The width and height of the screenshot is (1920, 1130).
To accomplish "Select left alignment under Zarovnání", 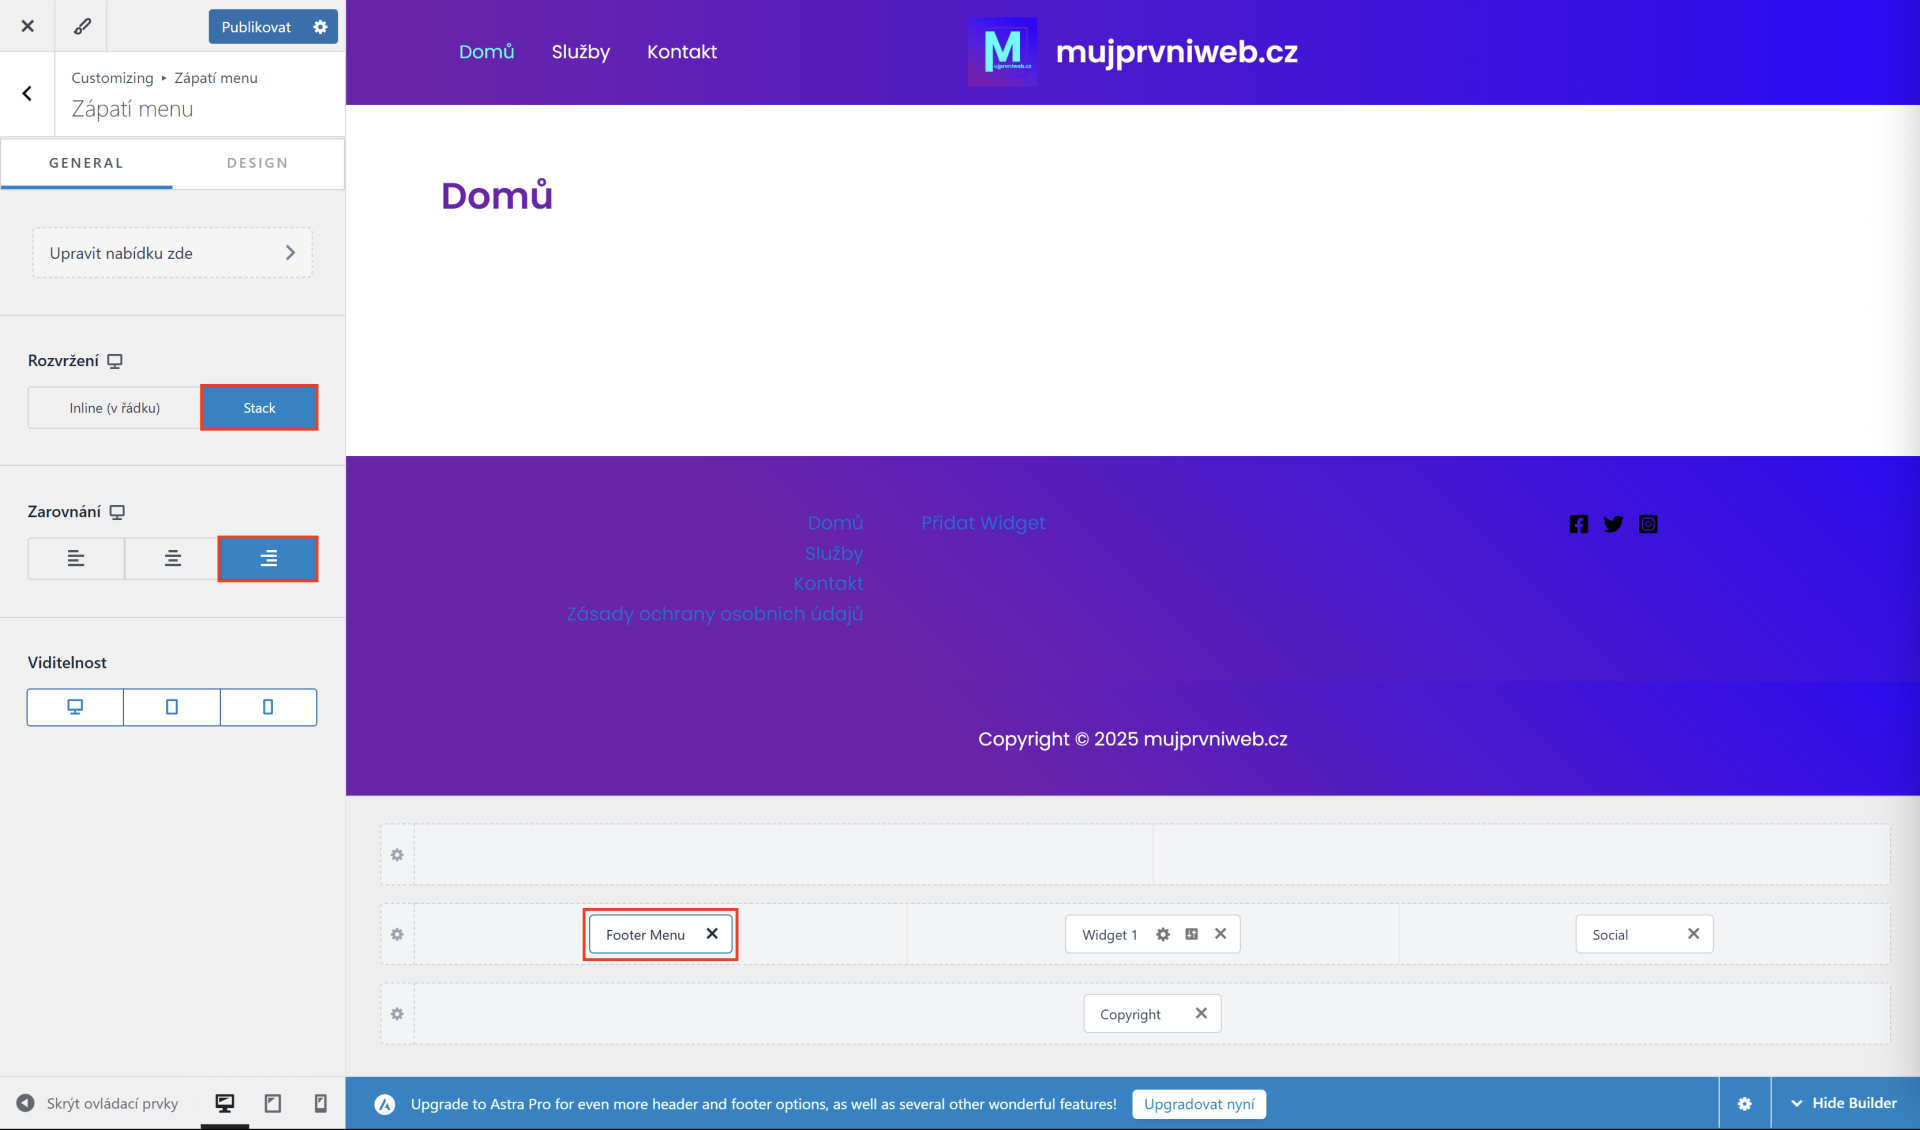I will click(x=75, y=558).
